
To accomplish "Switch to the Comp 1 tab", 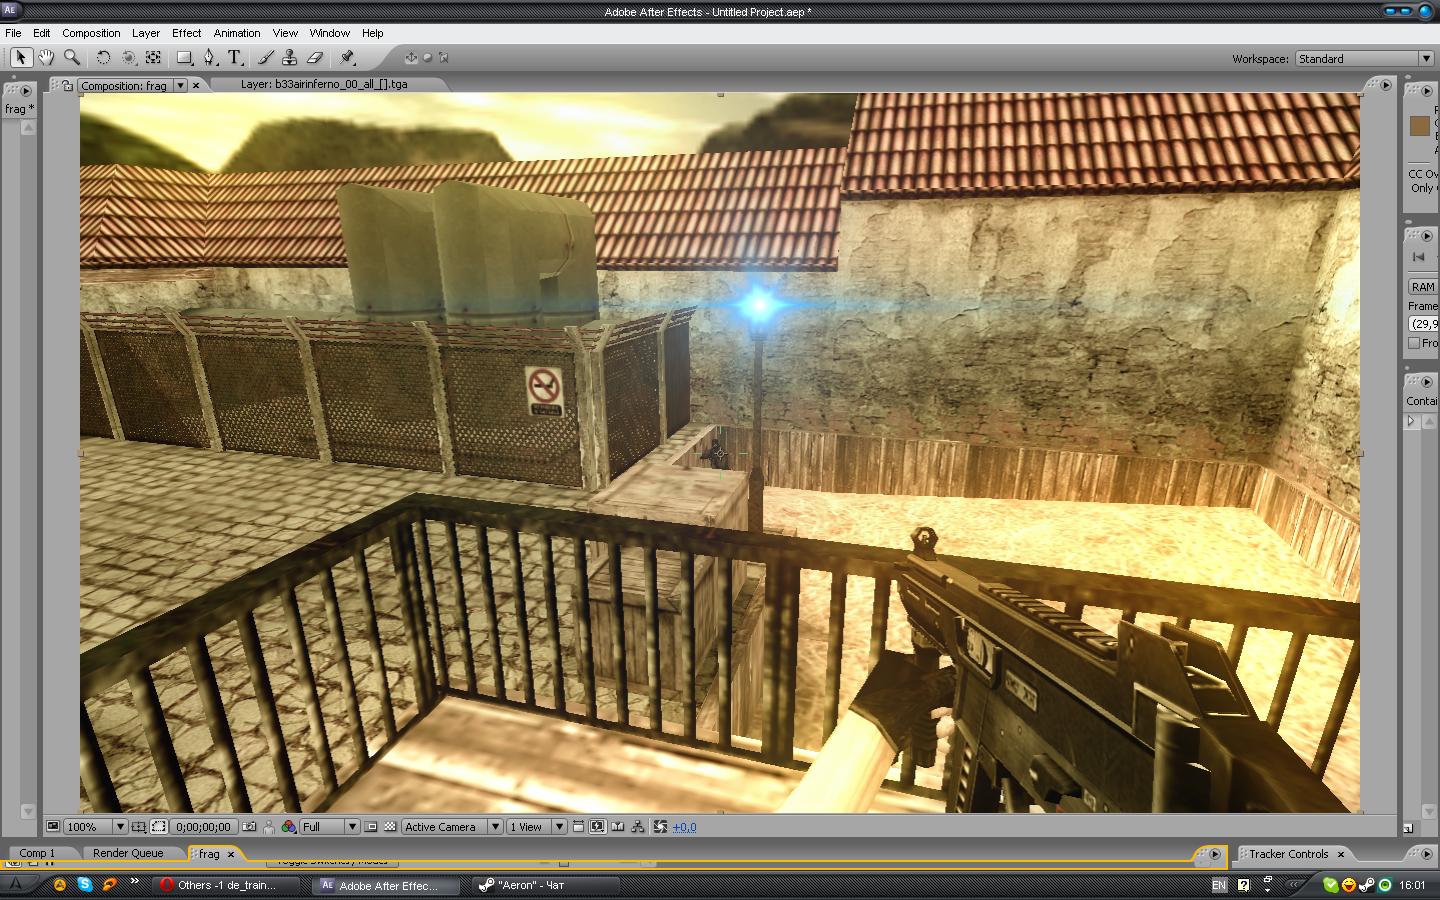I will (37, 853).
